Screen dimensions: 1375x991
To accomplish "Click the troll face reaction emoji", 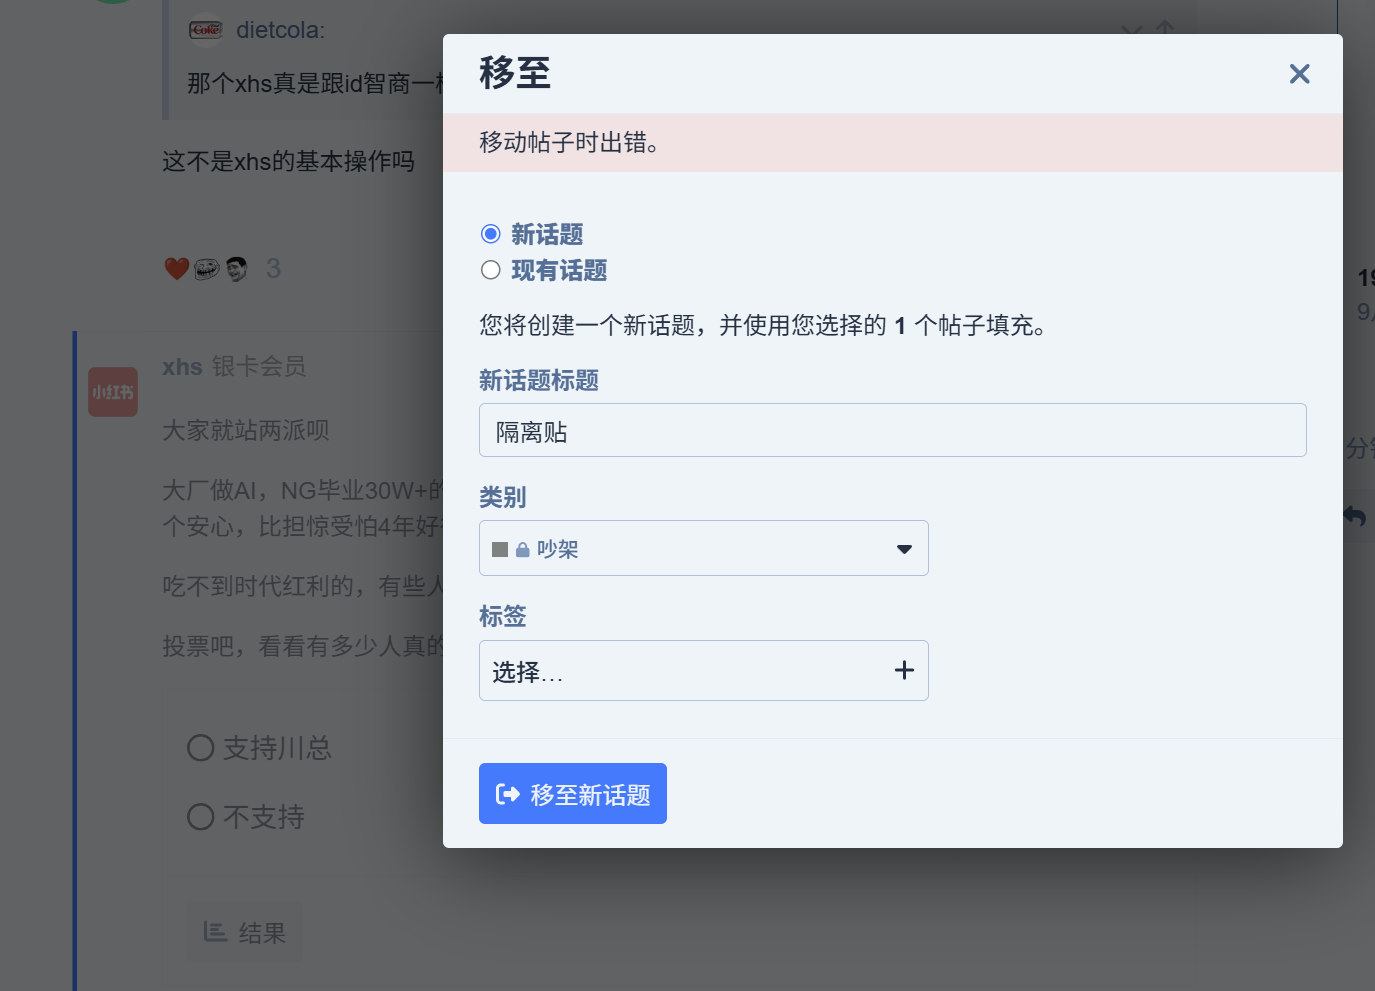I will (x=207, y=269).
